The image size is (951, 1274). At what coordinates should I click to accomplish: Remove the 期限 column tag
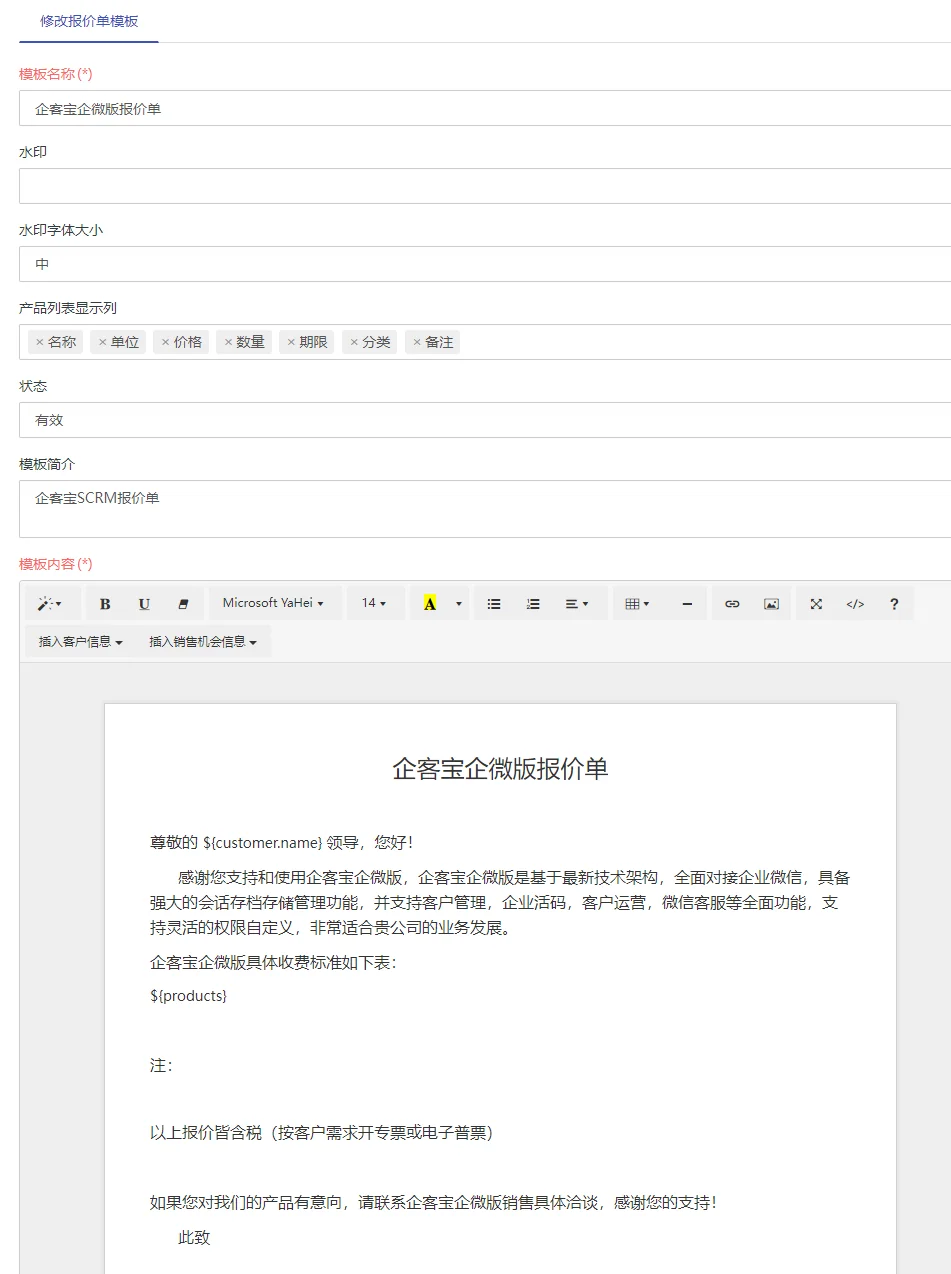coord(292,342)
